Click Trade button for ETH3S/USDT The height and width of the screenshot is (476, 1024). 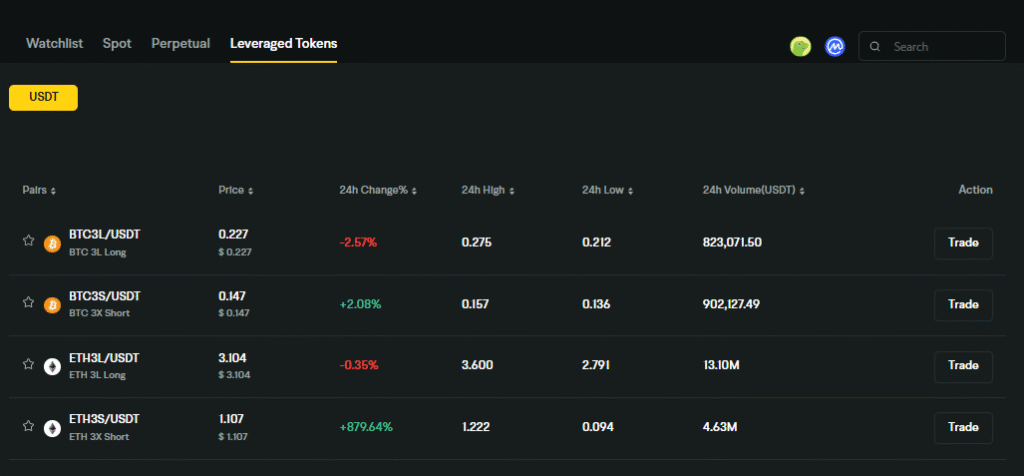tap(963, 428)
